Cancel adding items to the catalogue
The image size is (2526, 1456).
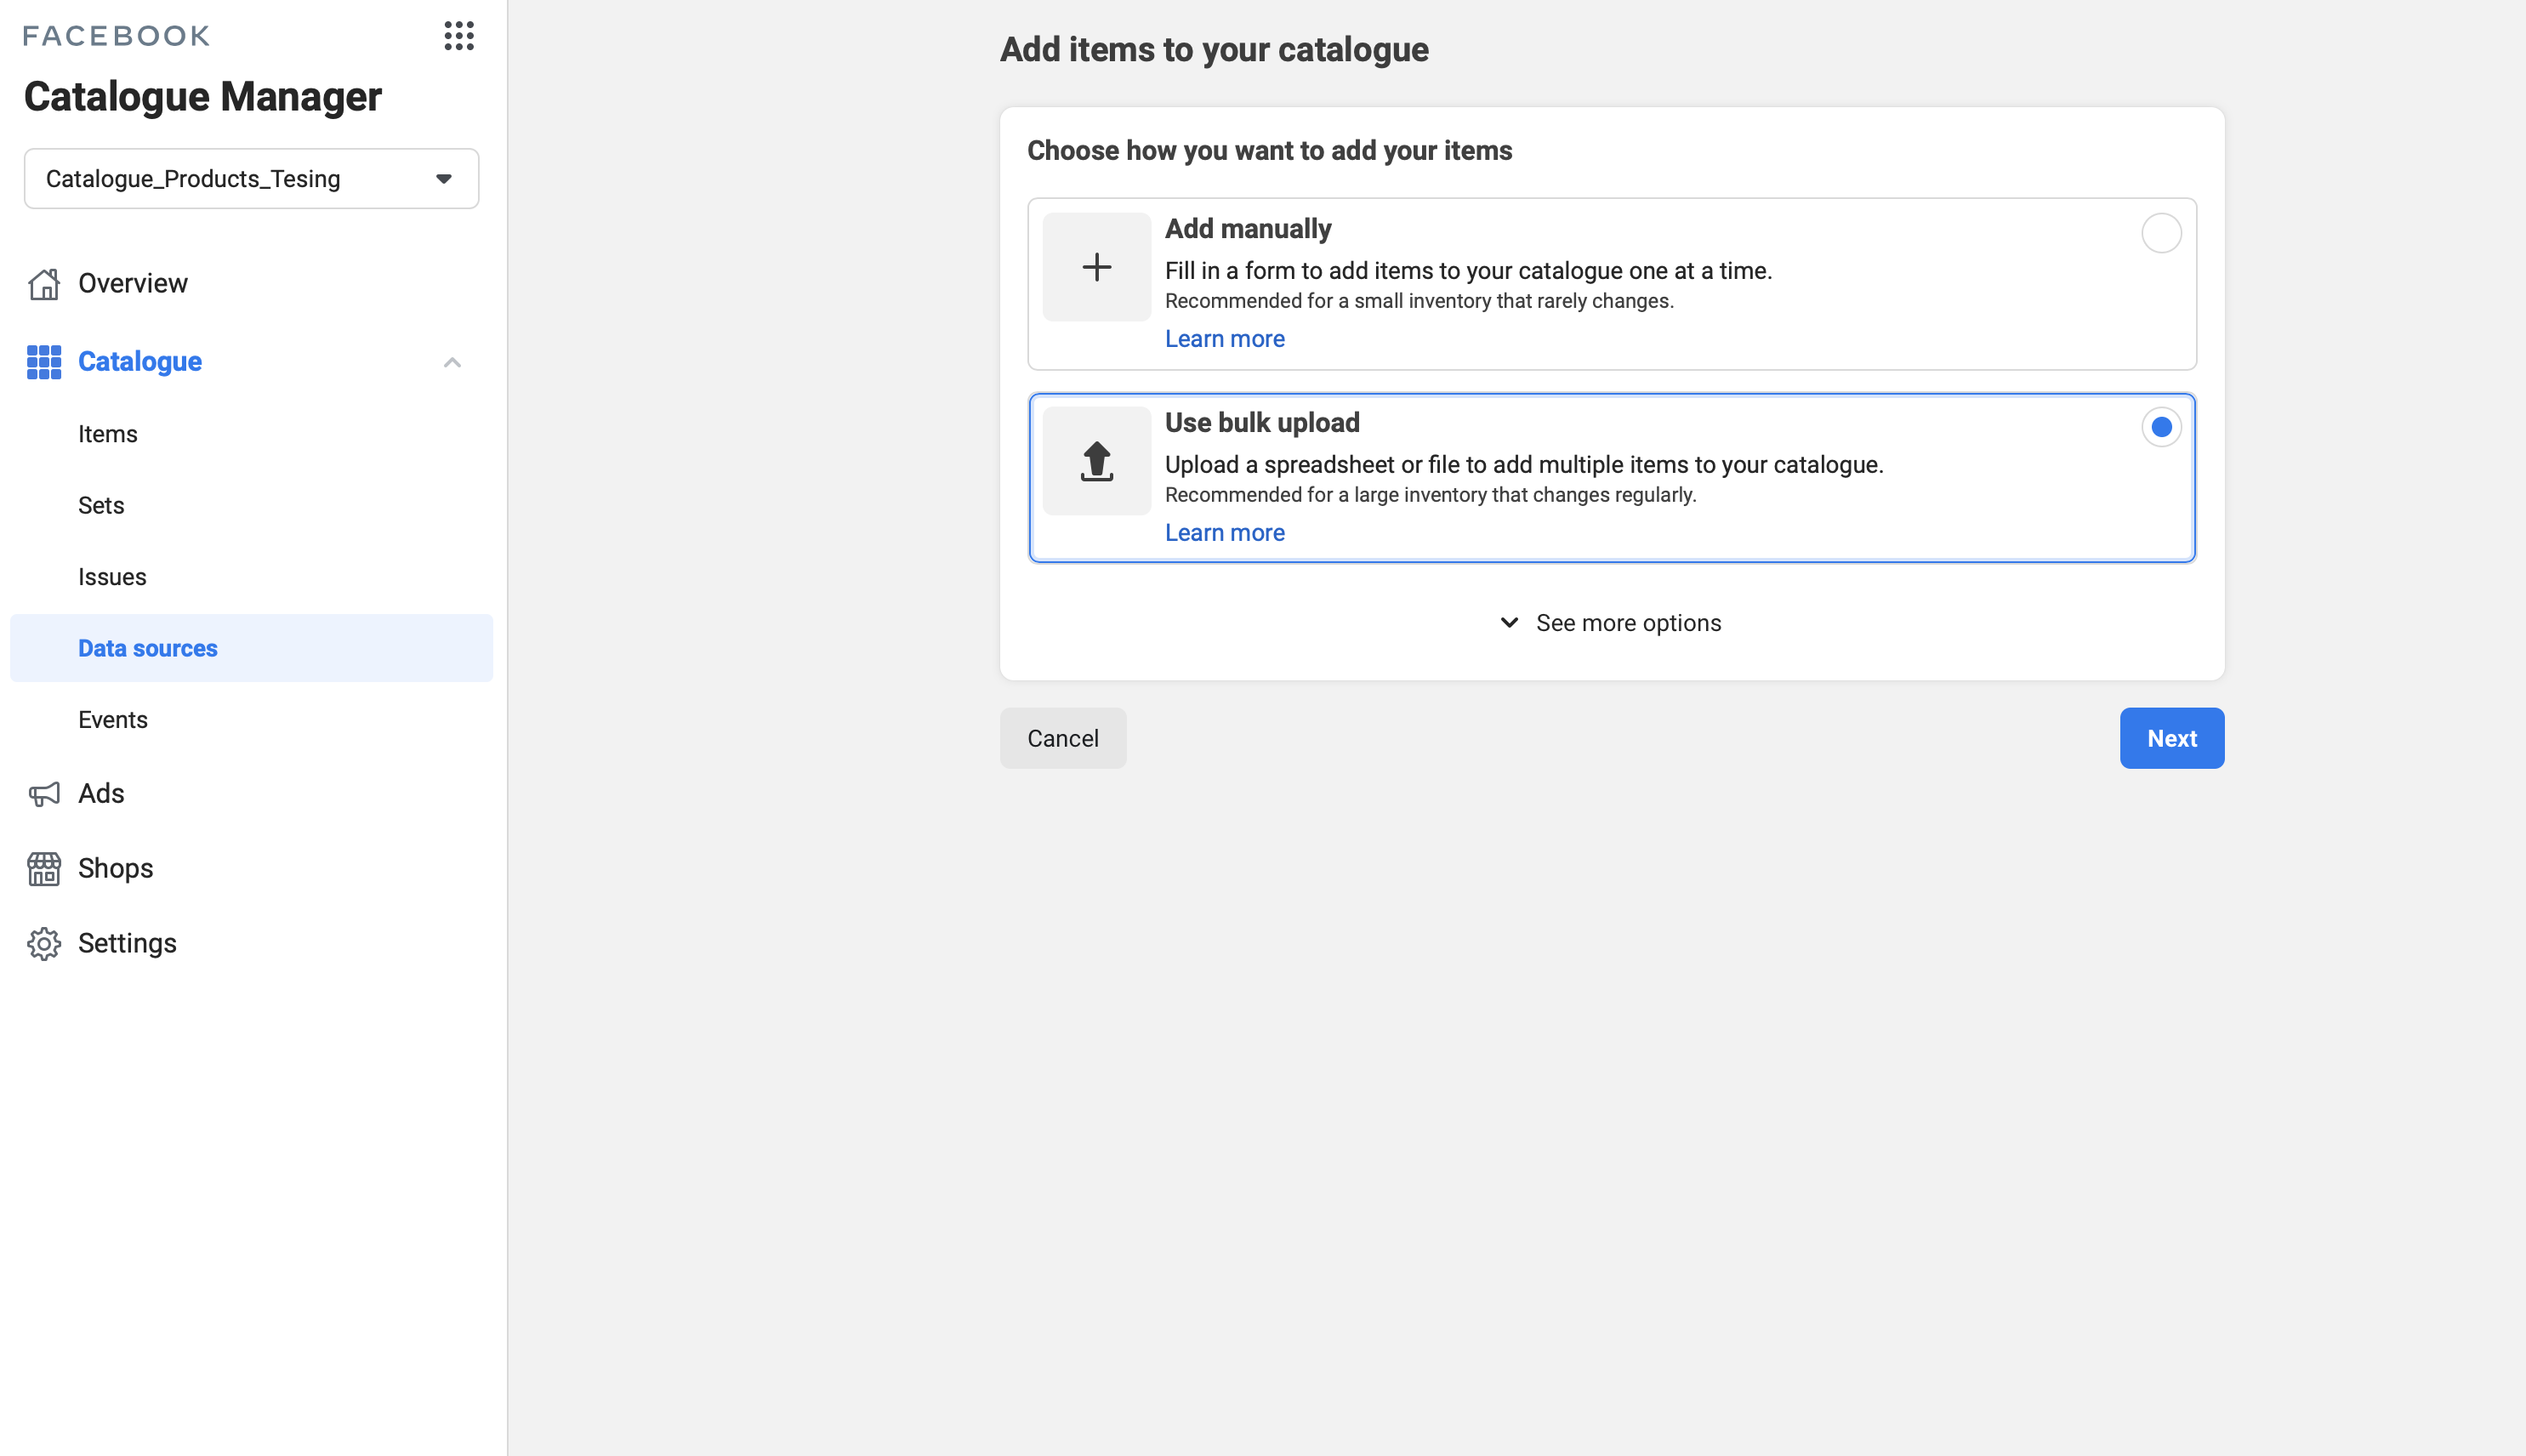[1062, 738]
